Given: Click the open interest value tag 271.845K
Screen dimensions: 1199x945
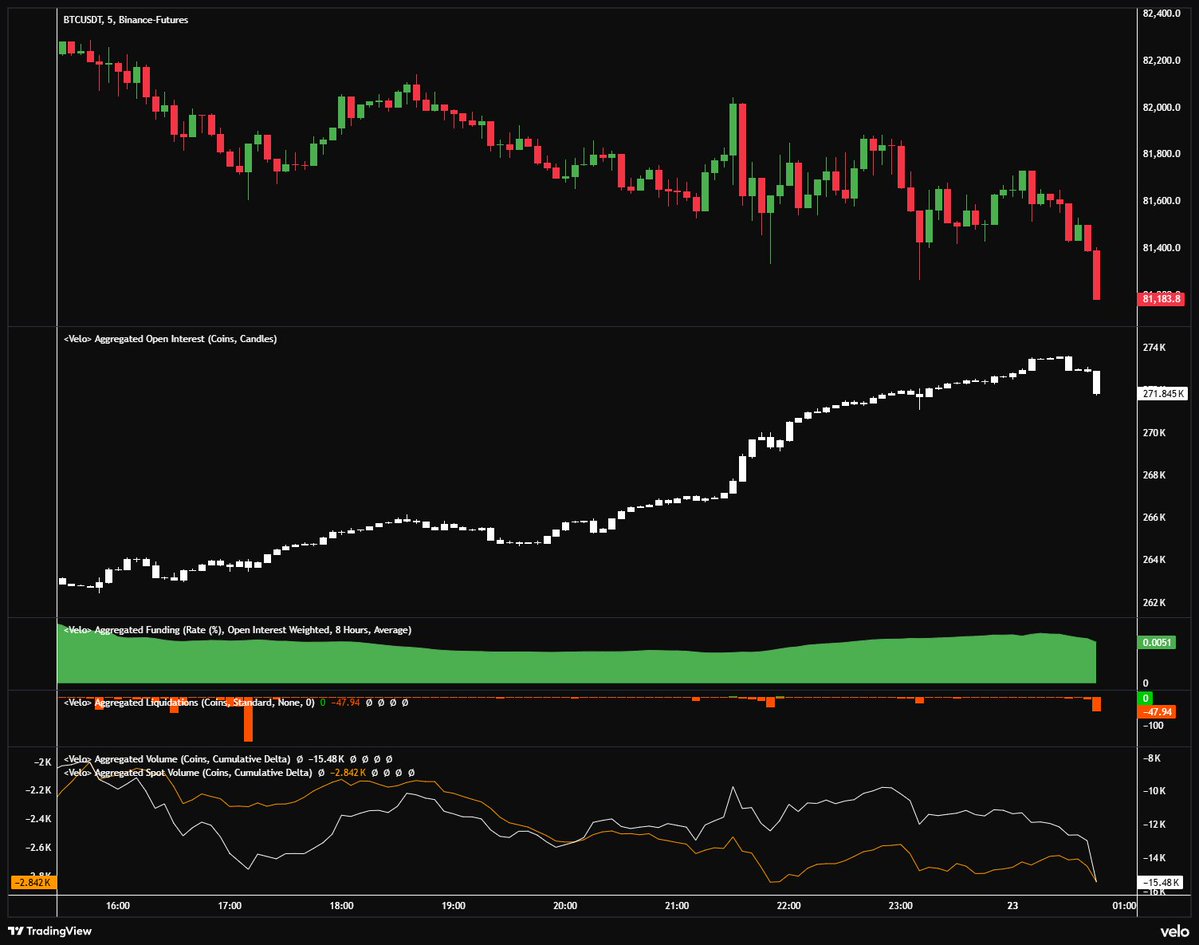Looking at the screenshot, I should pos(1164,394).
